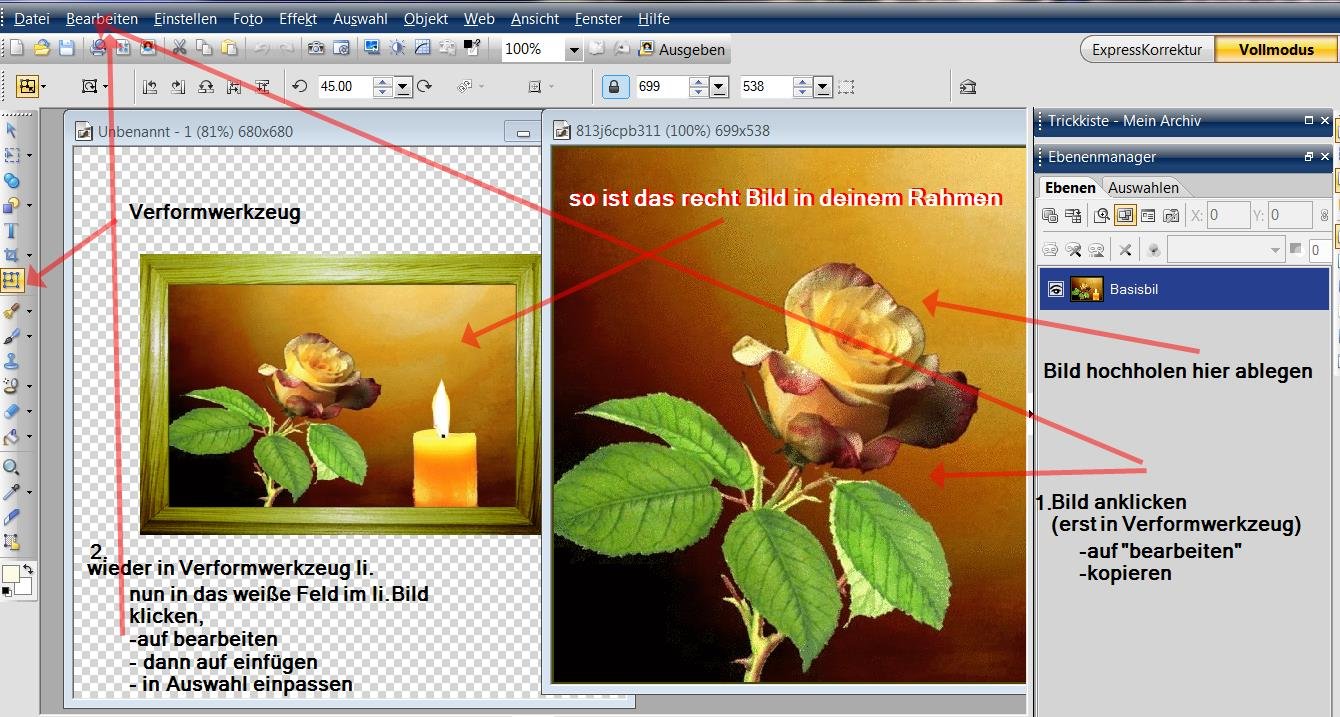Select the Eraser tool

pyautogui.click(x=12, y=411)
